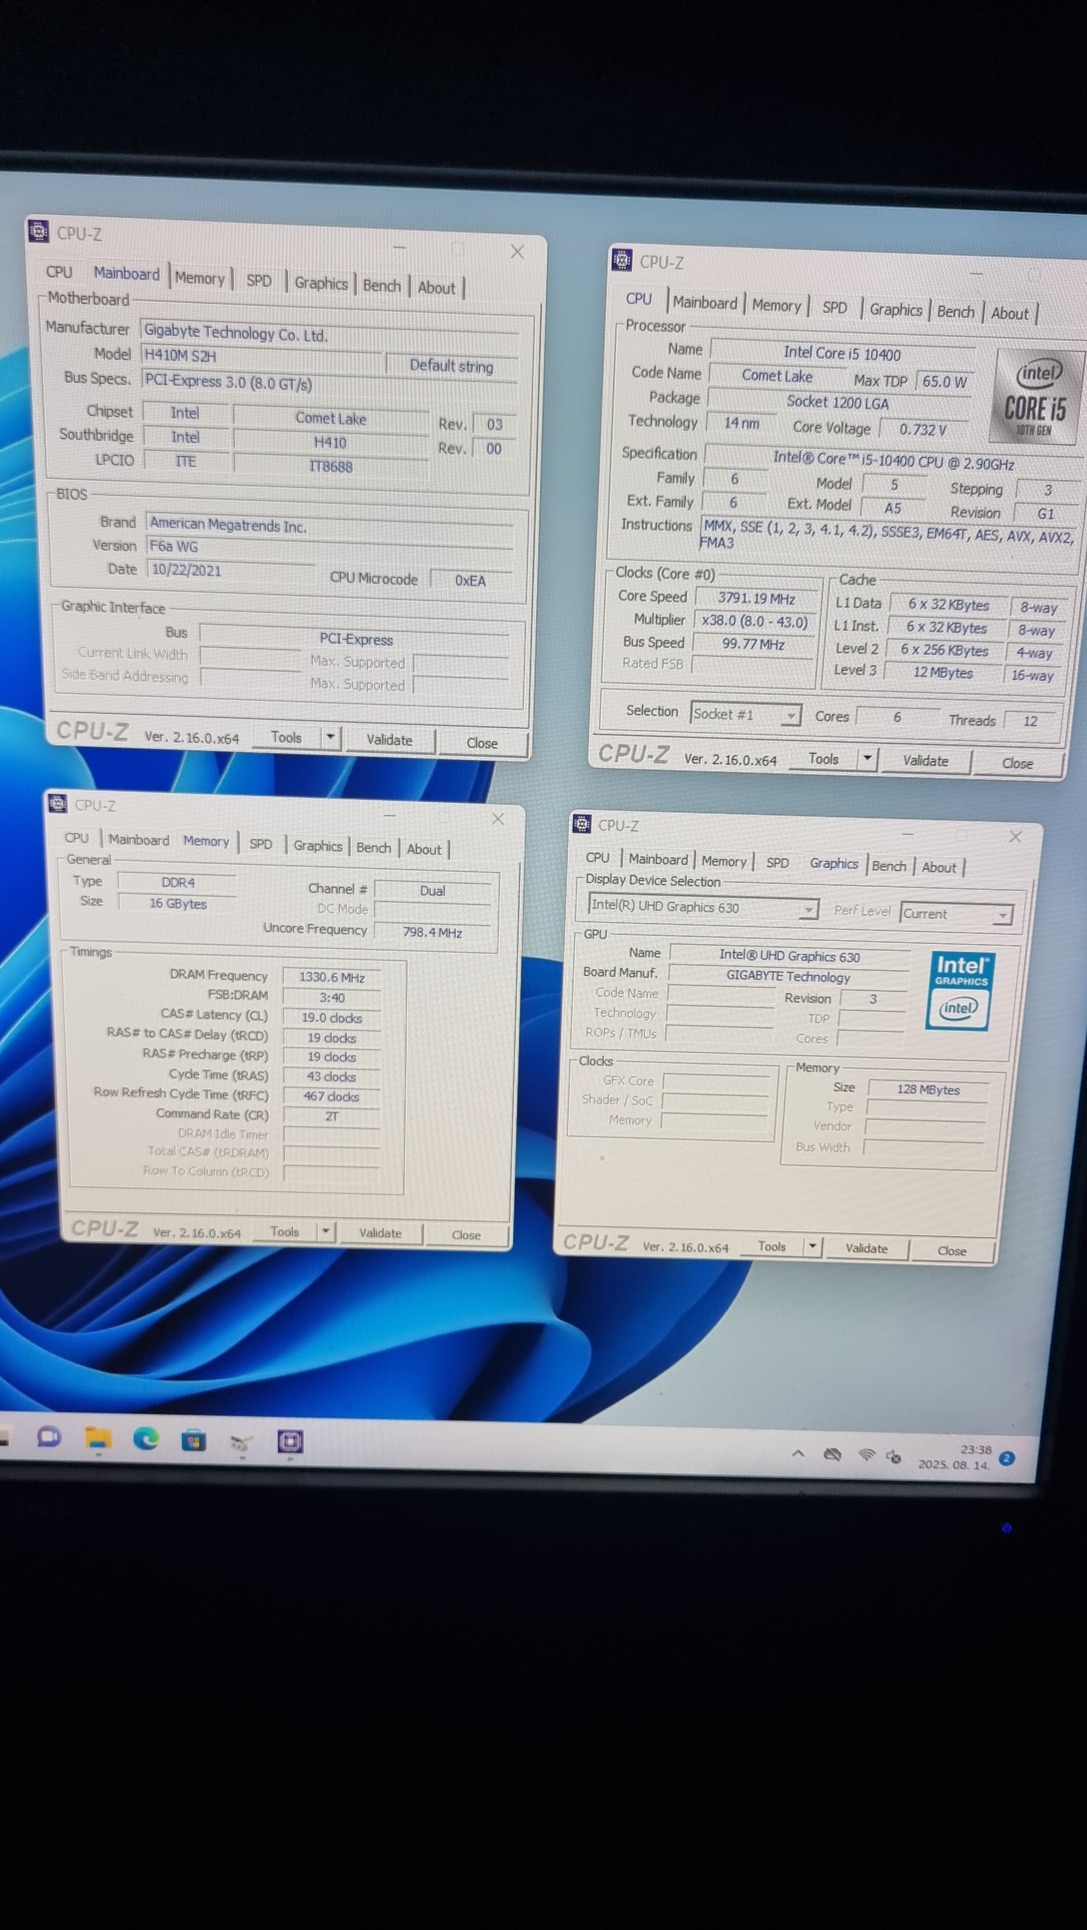
Task: Open Tools dropdown arrow in Processor window
Action: click(x=867, y=759)
